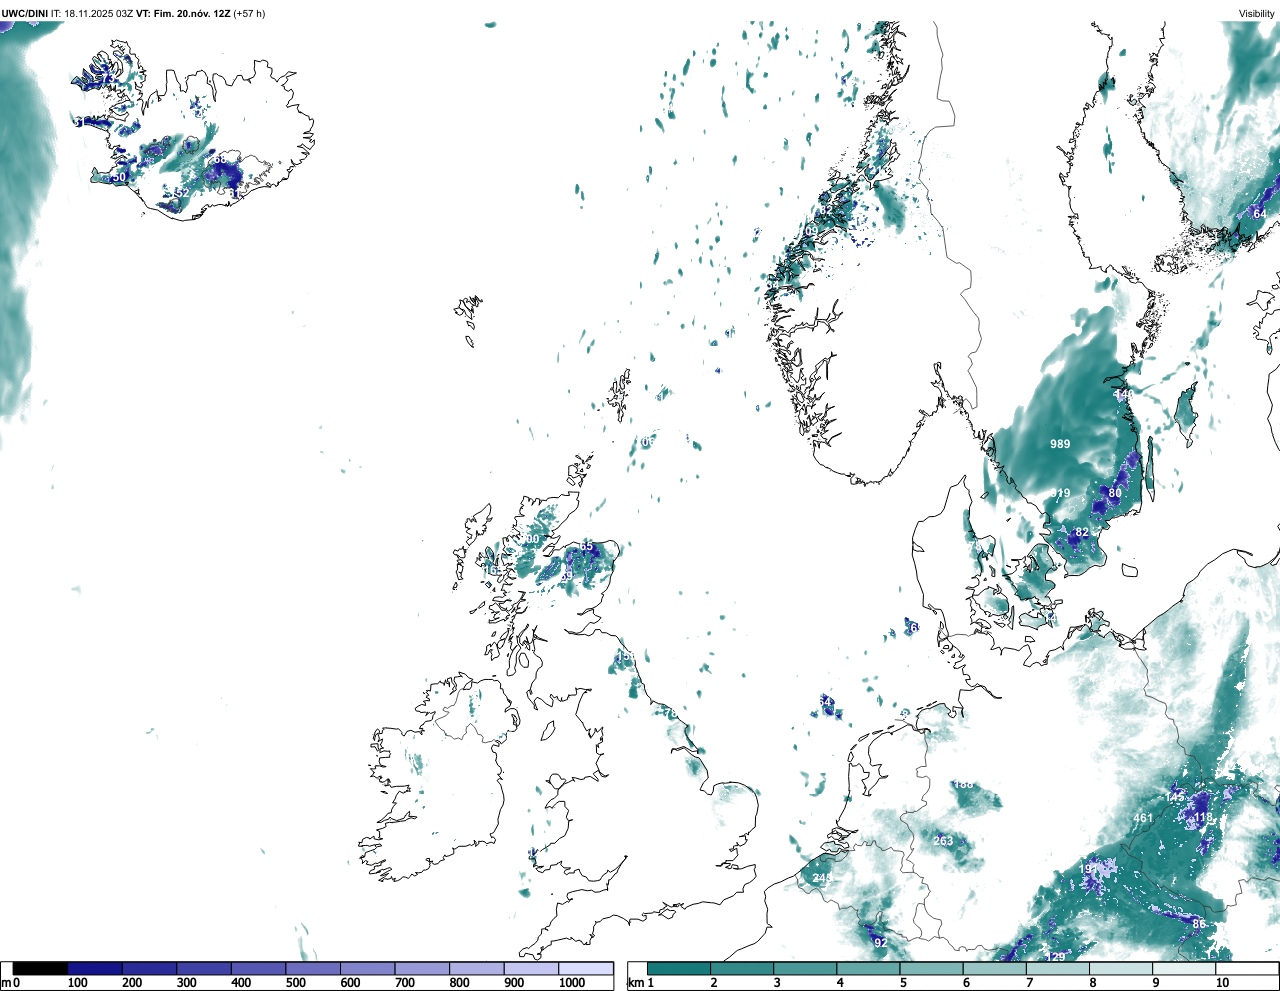The width and height of the screenshot is (1280, 991).
Task: Select the 800–900 m legend swatch
Action: coord(477,968)
